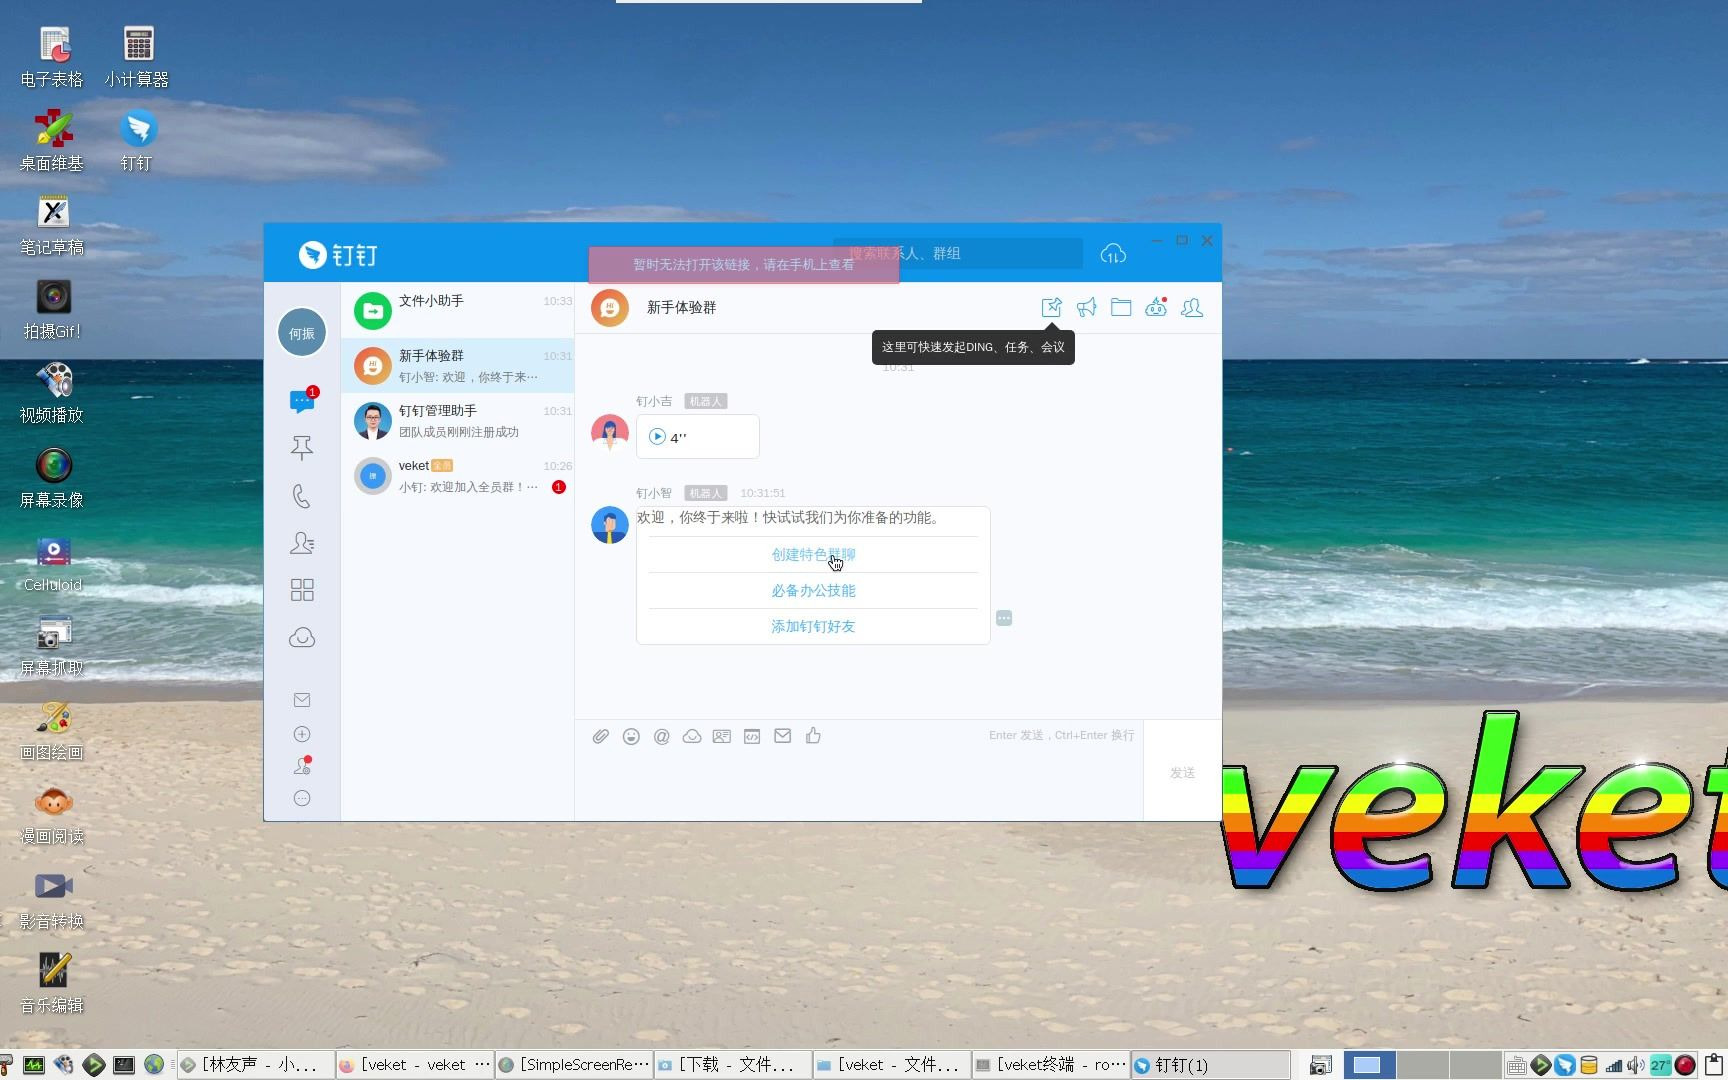Insert an @ mention
Viewport: 1728px width, 1080px height.
point(661,736)
